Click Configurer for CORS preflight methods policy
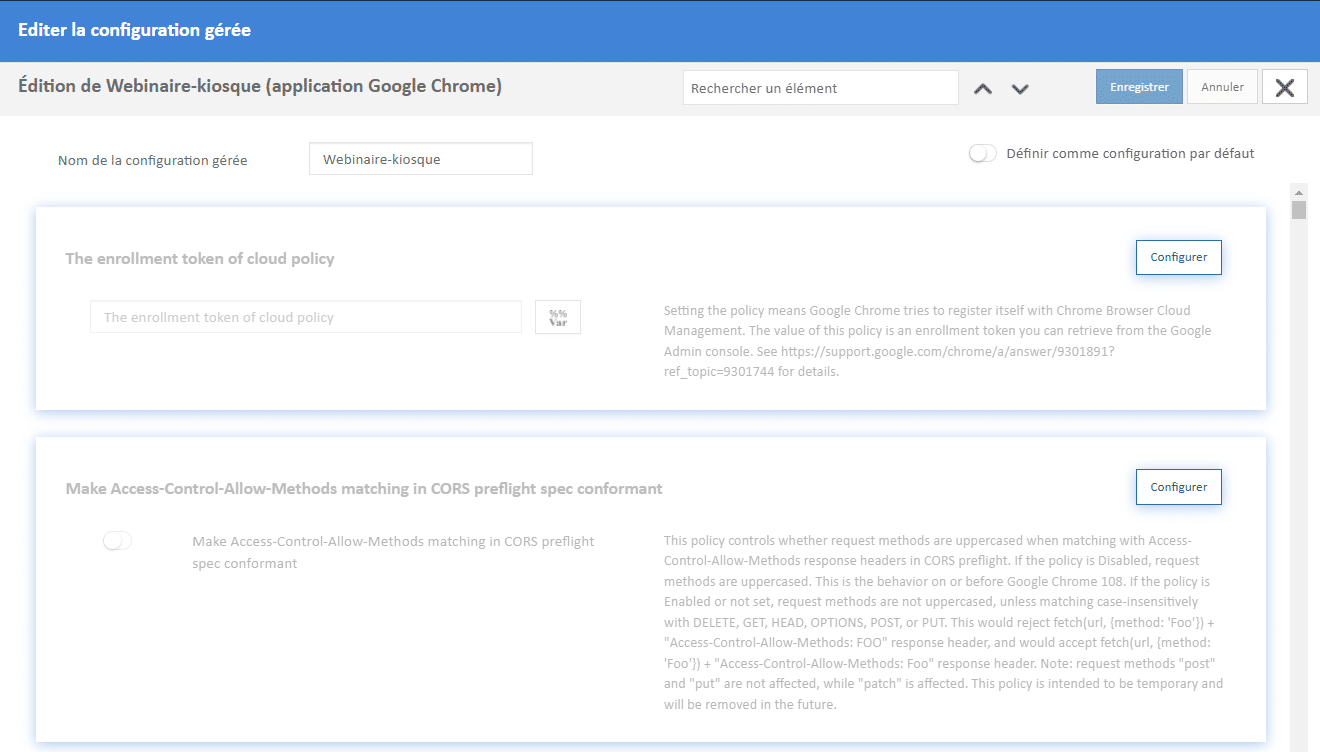This screenshot has height=752, width=1320. coord(1179,487)
